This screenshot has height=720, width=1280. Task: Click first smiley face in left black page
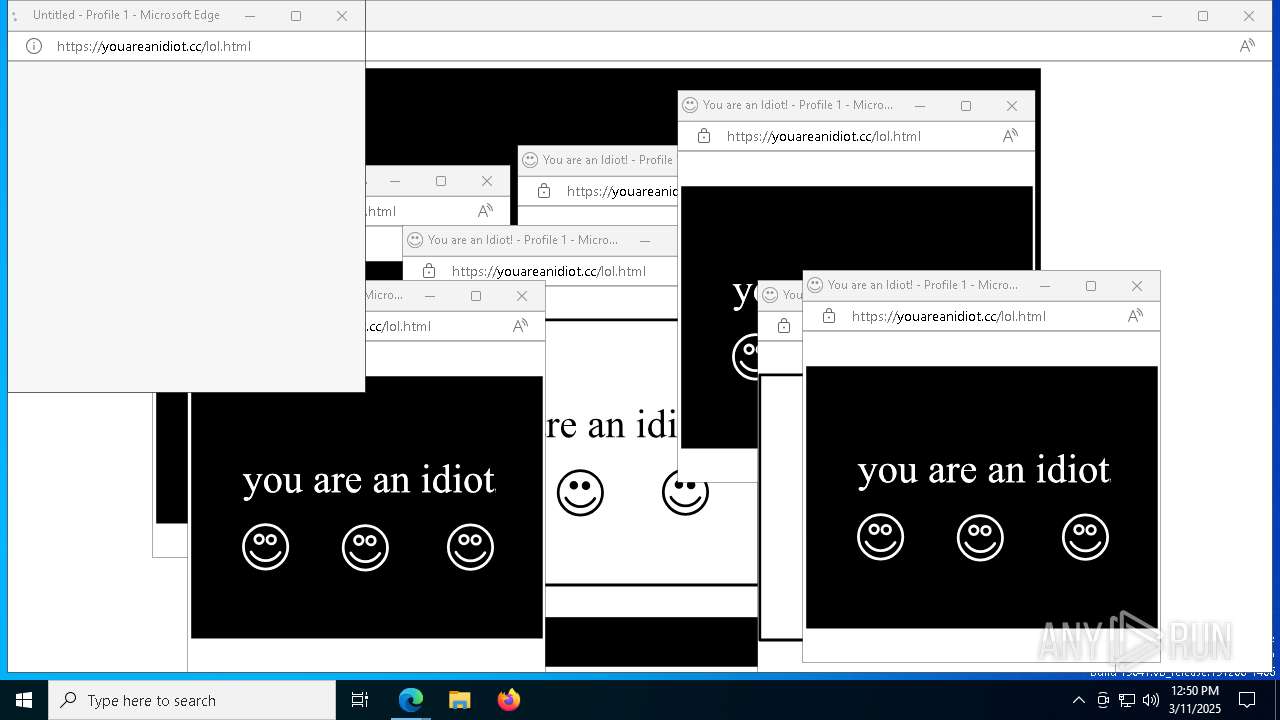pos(266,547)
